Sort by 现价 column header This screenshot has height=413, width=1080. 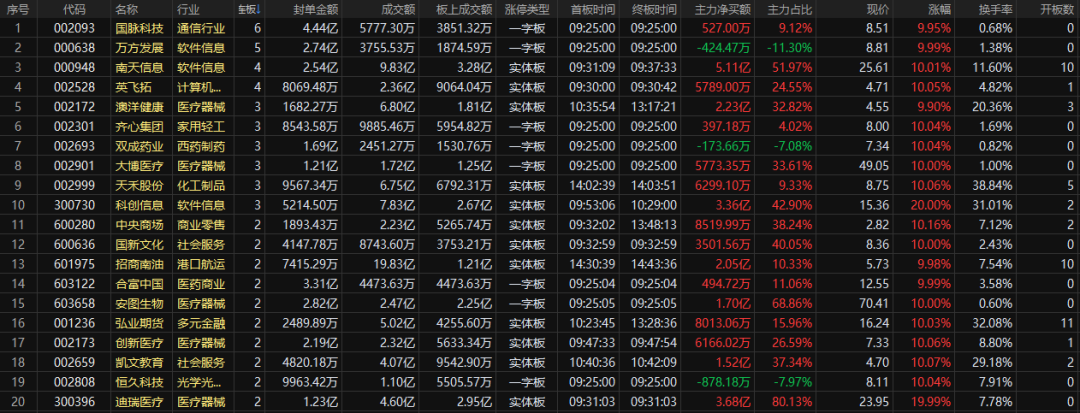(x=878, y=10)
